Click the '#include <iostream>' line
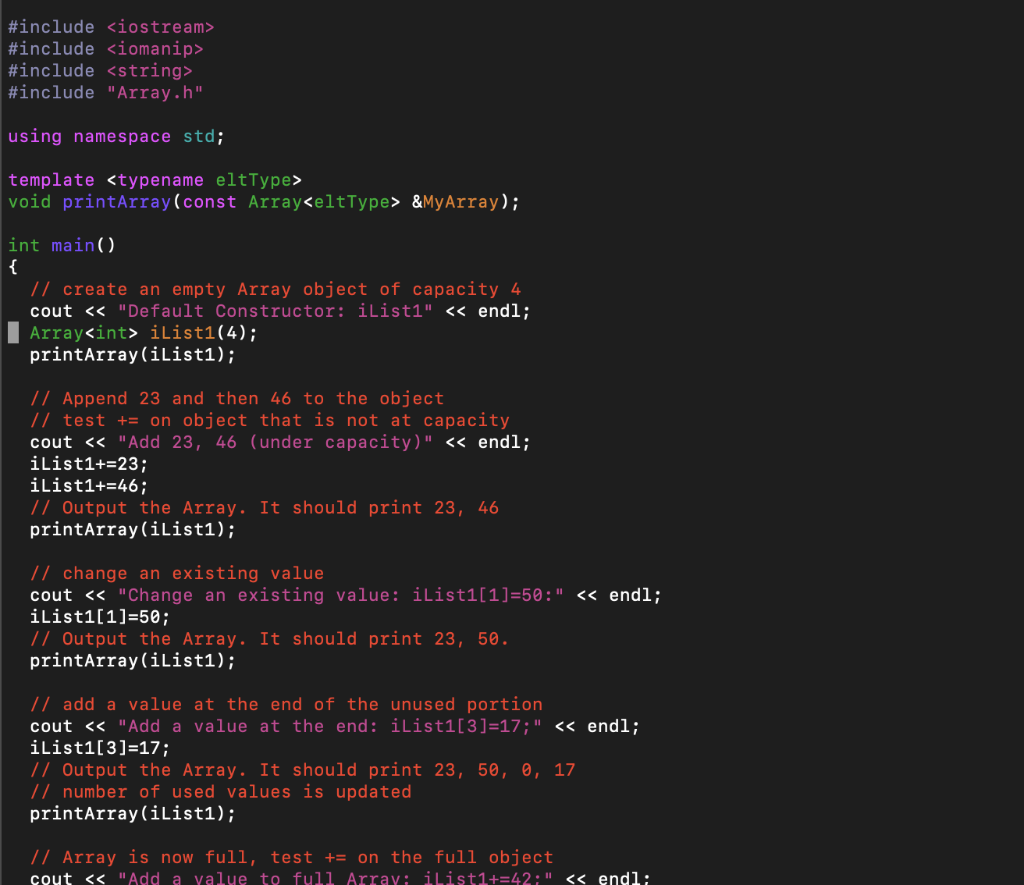This screenshot has width=1024, height=885. [111, 27]
